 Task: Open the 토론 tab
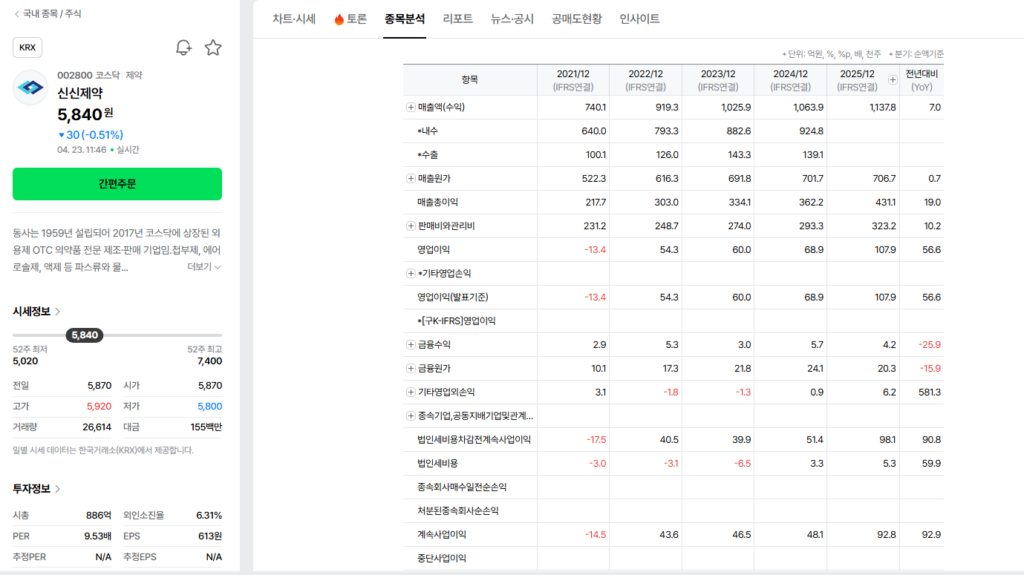351,19
